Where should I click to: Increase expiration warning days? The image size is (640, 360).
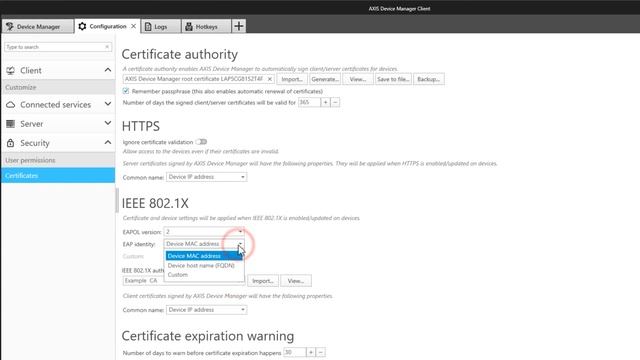pos(311,352)
